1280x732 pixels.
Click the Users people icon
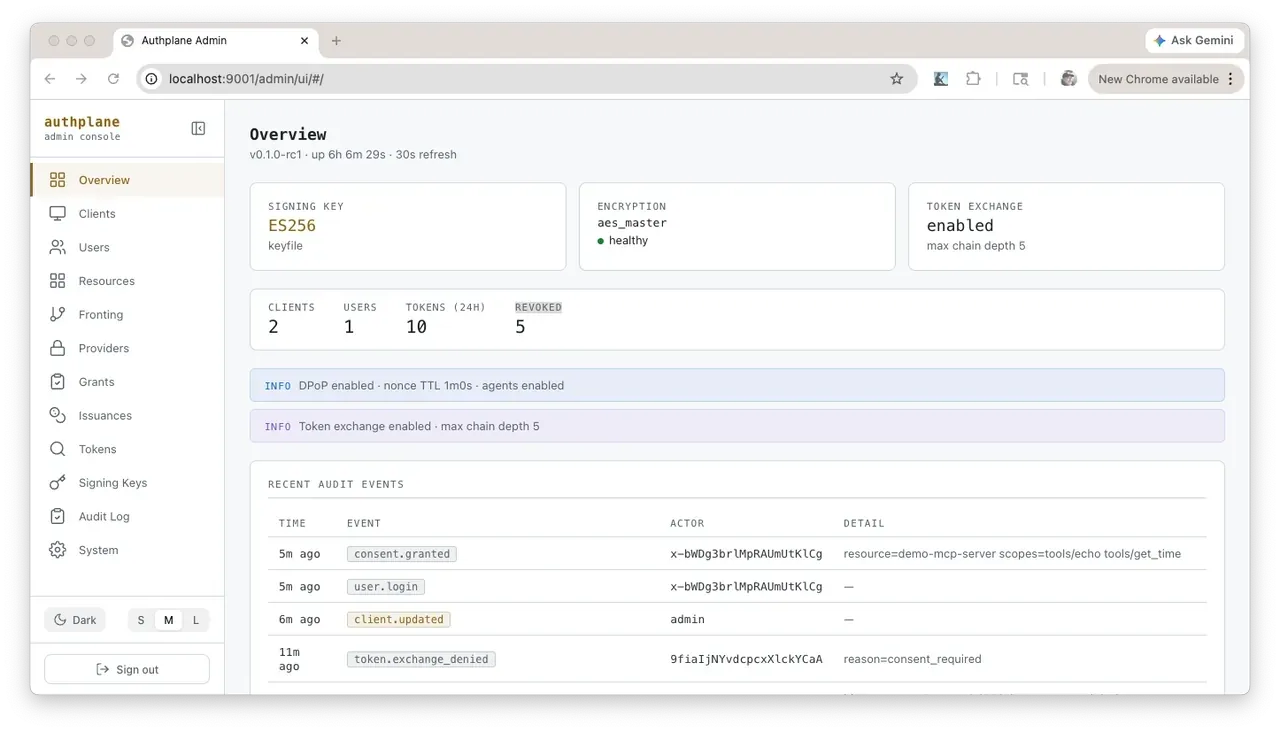pyautogui.click(x=58, y=247)
